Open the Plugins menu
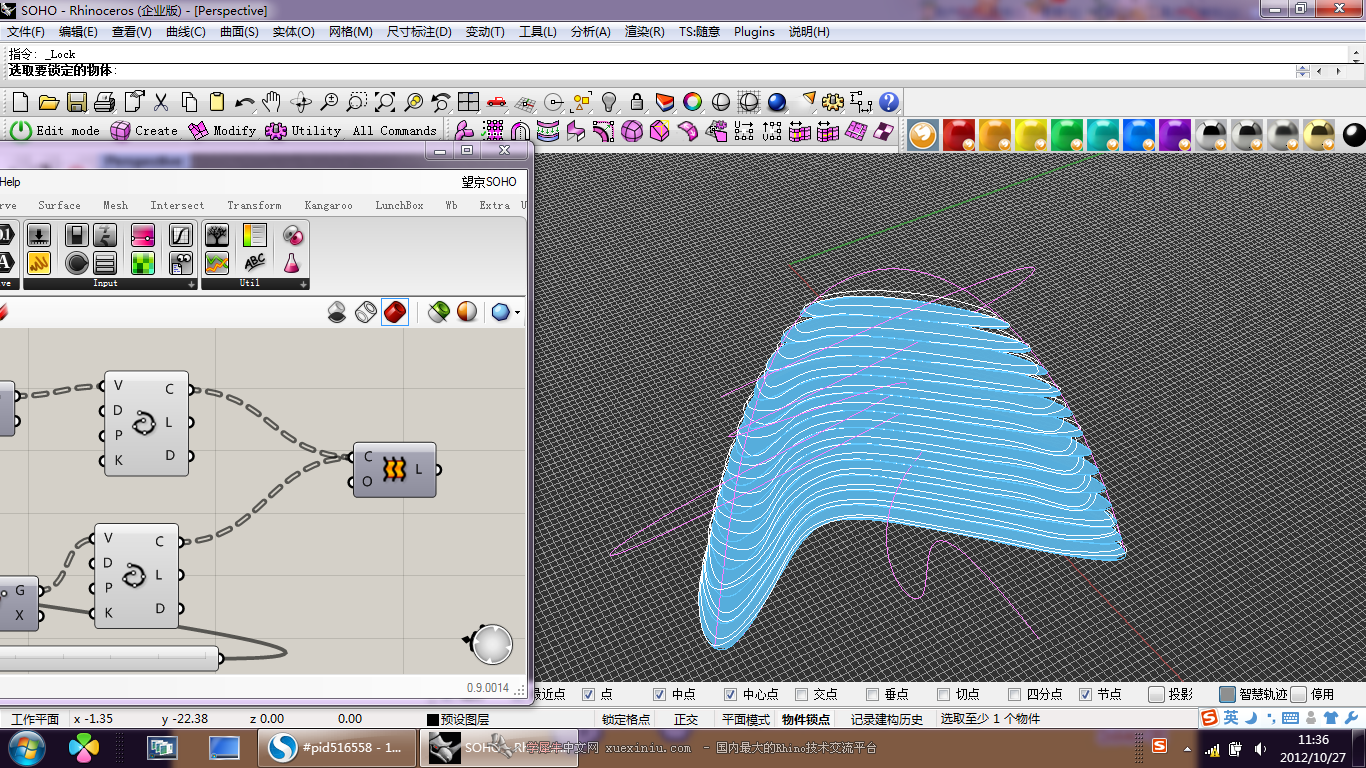The image size is (1366, 768). coord(754,31)
